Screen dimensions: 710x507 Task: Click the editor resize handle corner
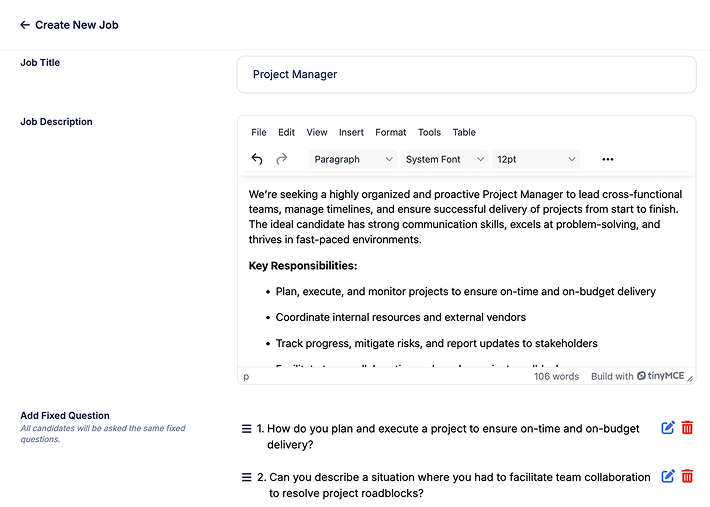690,378
